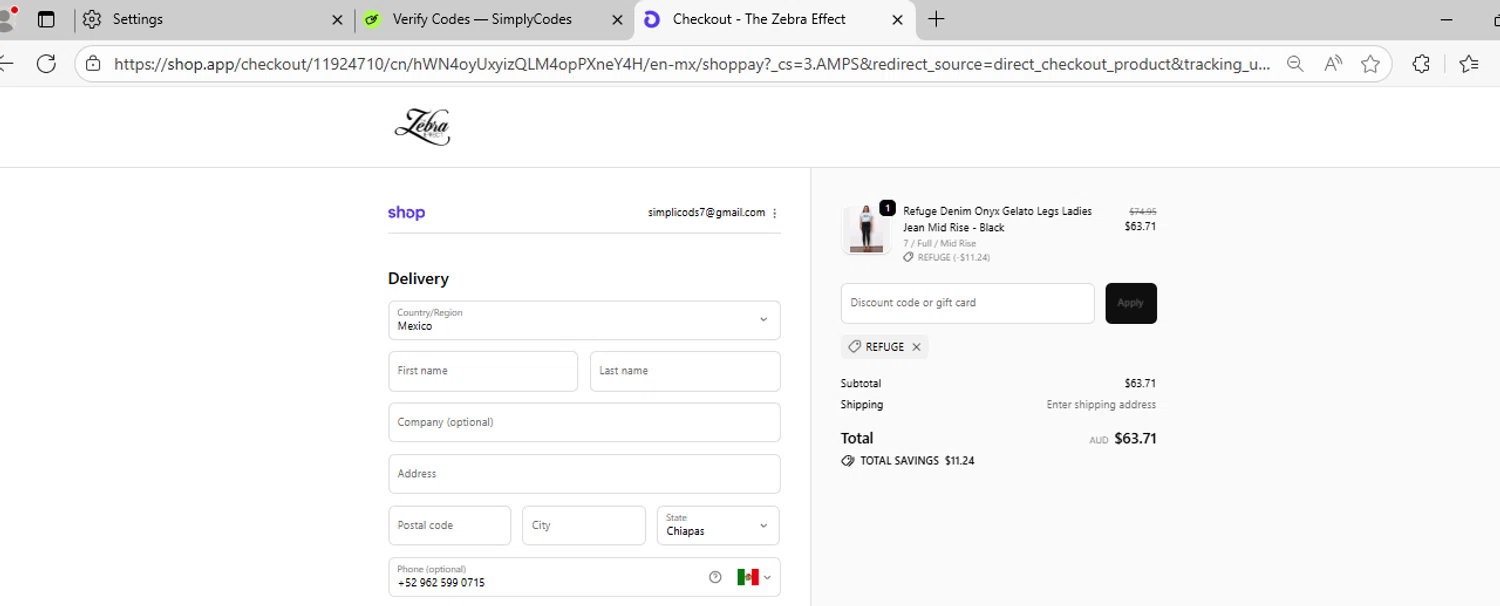Click the Postal code field
Screen dimensions: 1500x606
[450, 525]
